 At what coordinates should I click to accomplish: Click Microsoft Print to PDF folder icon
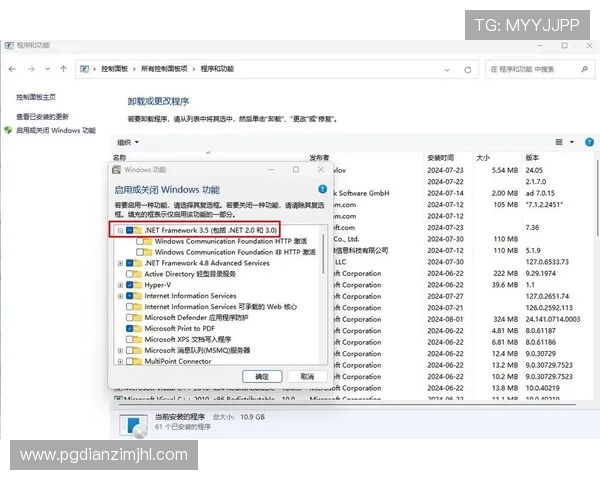[x=137, y=328]
